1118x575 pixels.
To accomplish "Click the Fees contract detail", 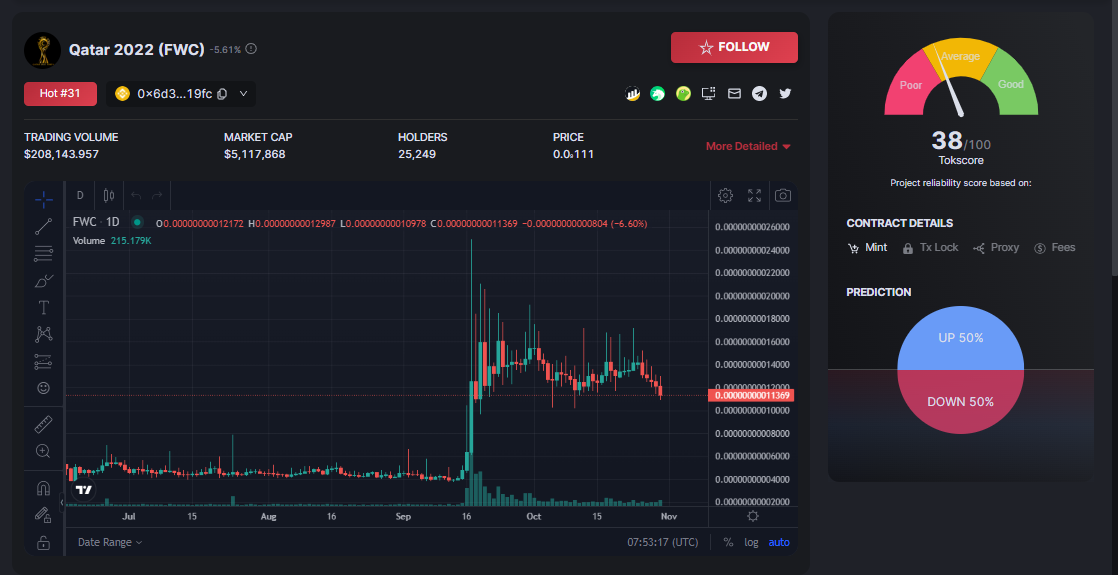I will [1055, 248].
